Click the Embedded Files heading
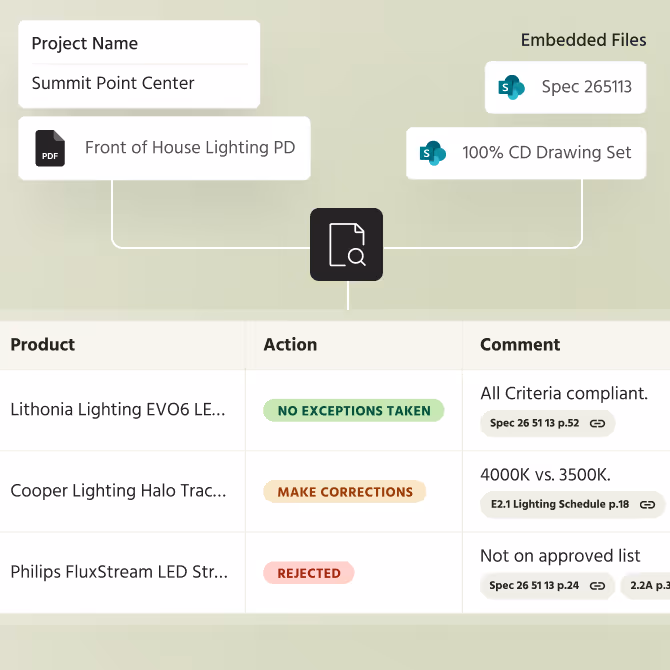 [x=583, y=40]
